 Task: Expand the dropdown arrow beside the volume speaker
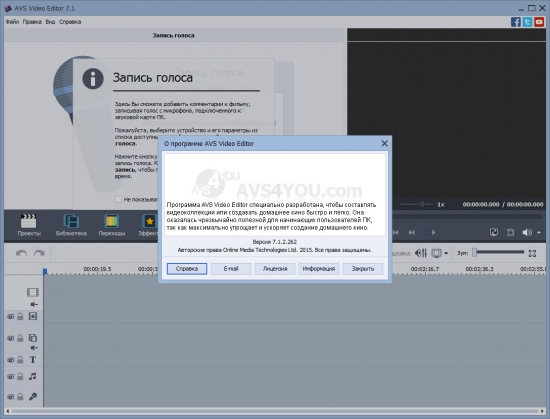539,232
